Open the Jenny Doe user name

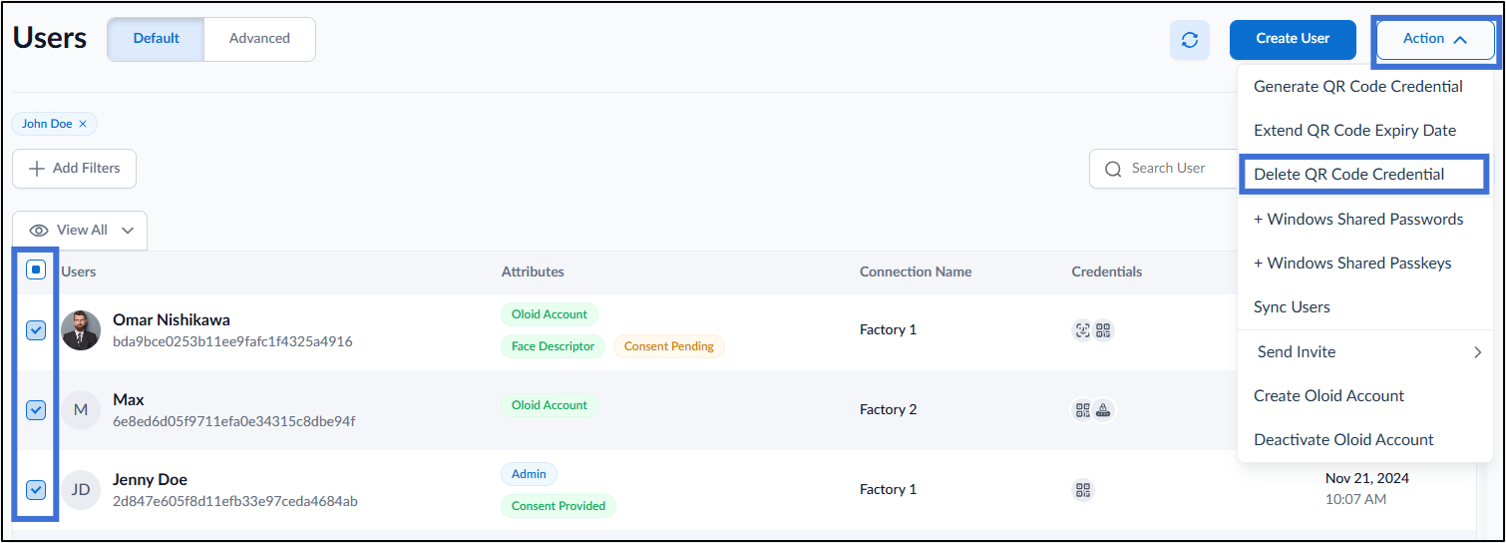[x=150, y=480]
